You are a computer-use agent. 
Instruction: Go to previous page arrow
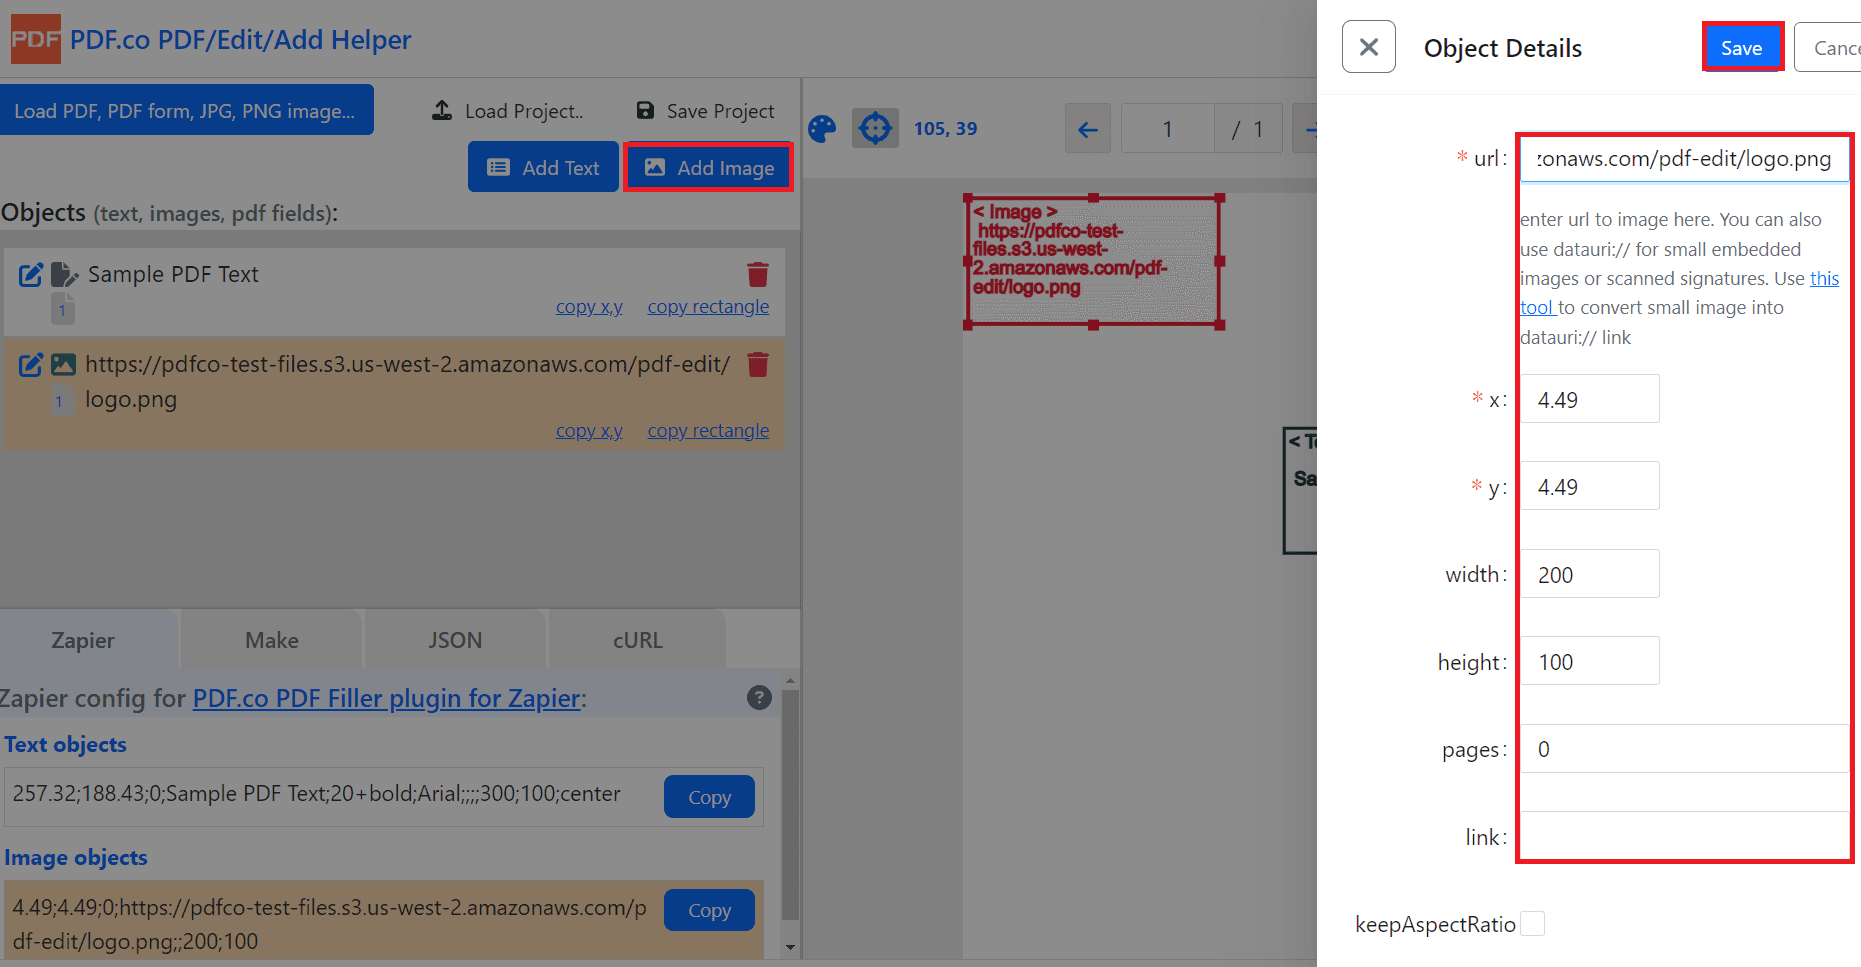1088,129
